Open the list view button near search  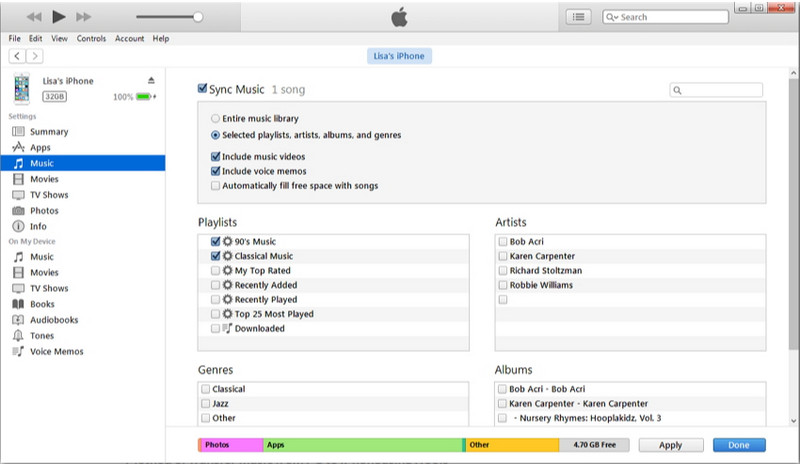click(x=578, y=17)
